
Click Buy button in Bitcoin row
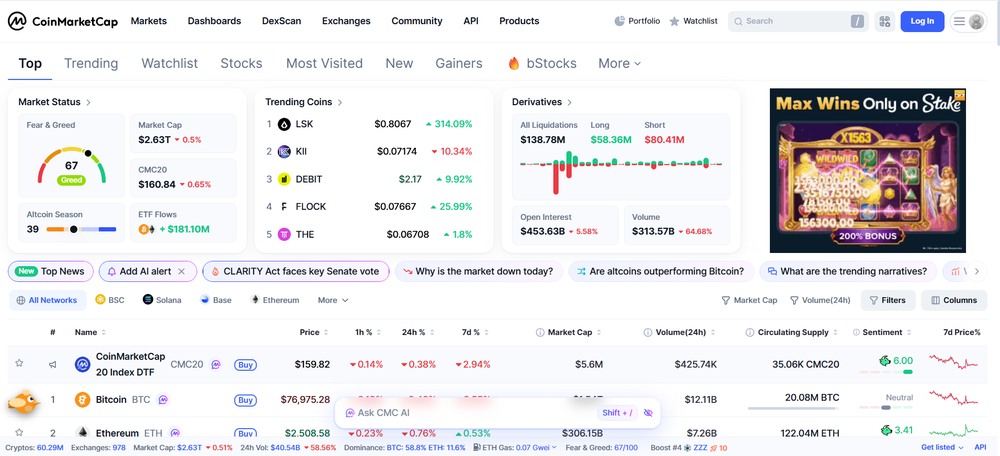click(x=246, y=401)
